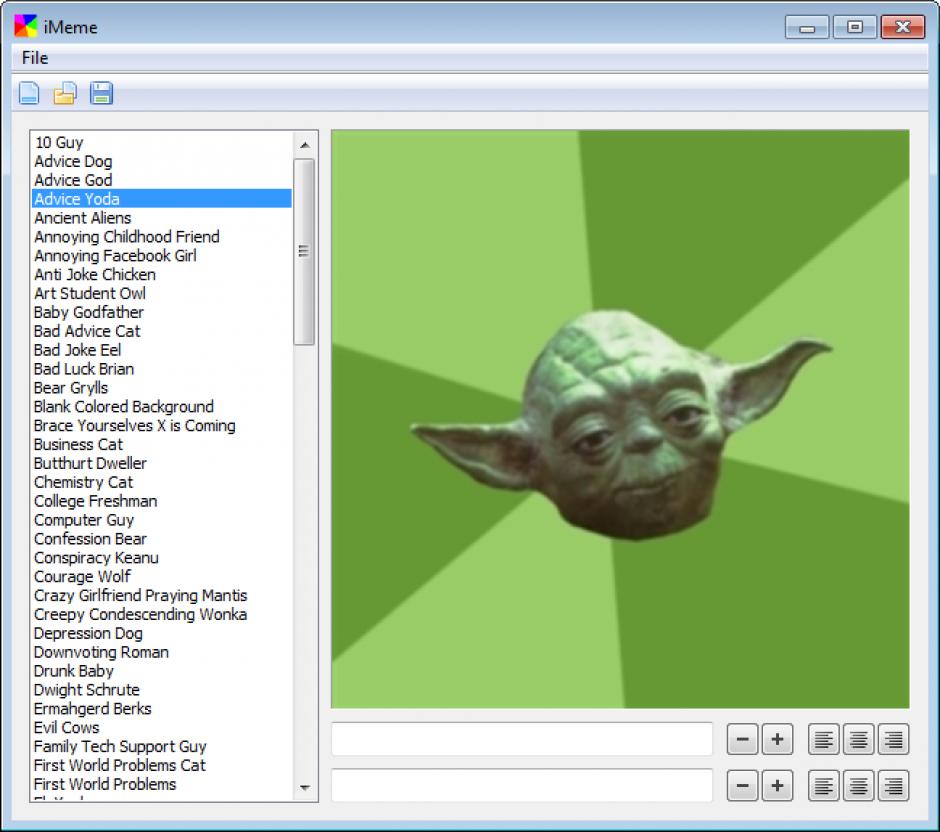The image size is (940, 832).
Task: Select "Brace Yourselves X is Coming"
Action: 162,426
